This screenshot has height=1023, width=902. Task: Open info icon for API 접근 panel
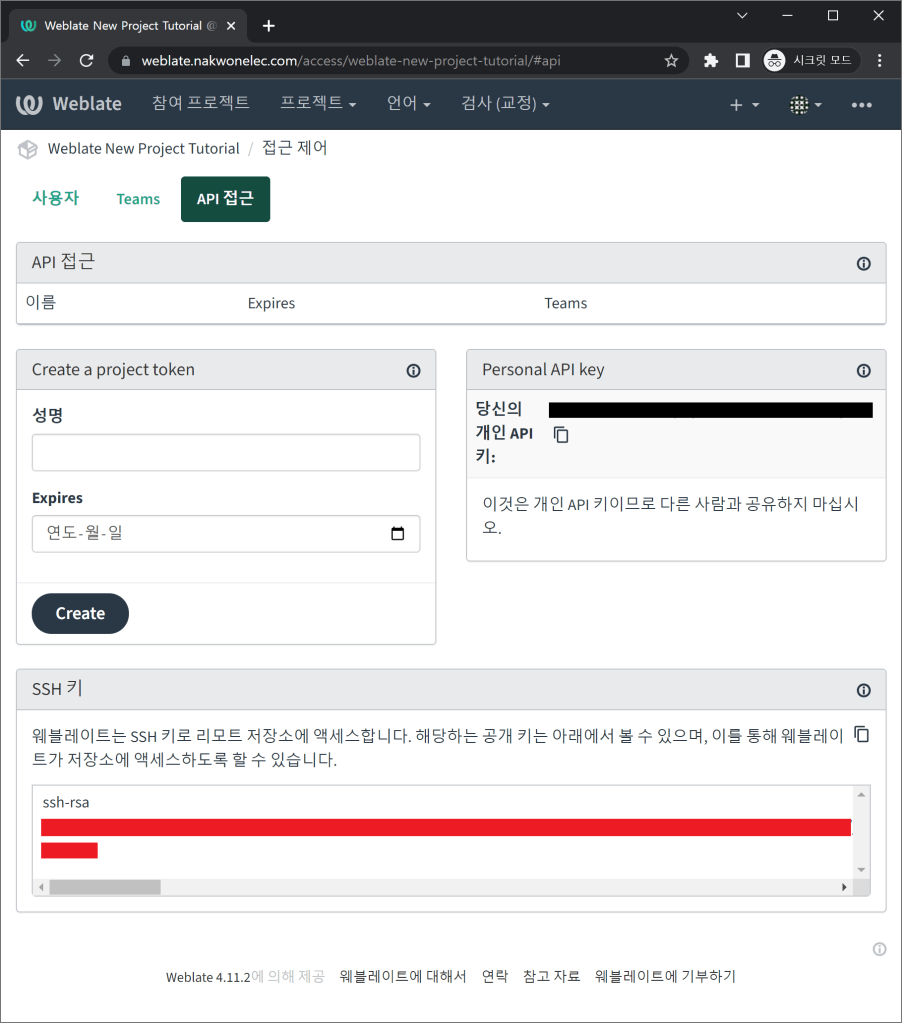tap(863, 264)
